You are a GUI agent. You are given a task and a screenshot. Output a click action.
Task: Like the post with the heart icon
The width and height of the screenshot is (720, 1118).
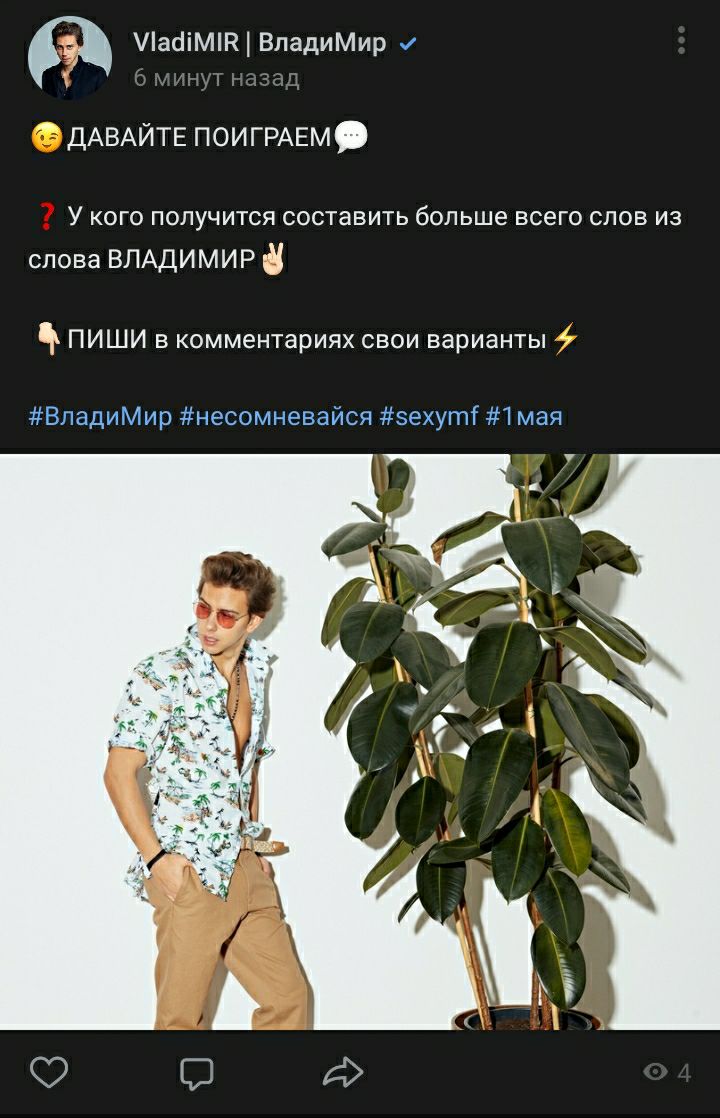[x=48, y=1072]
